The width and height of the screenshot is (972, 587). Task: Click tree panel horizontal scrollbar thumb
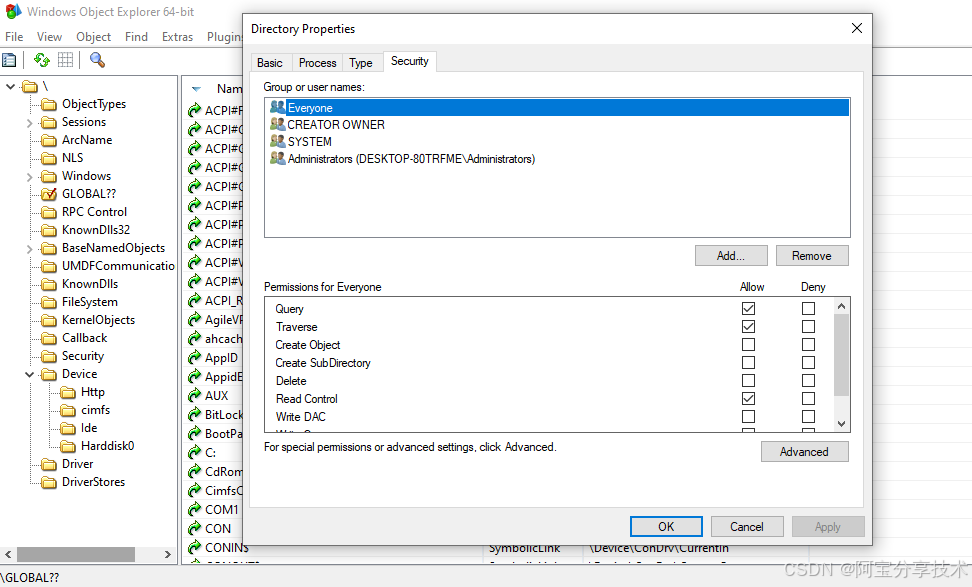coord(76,554)
